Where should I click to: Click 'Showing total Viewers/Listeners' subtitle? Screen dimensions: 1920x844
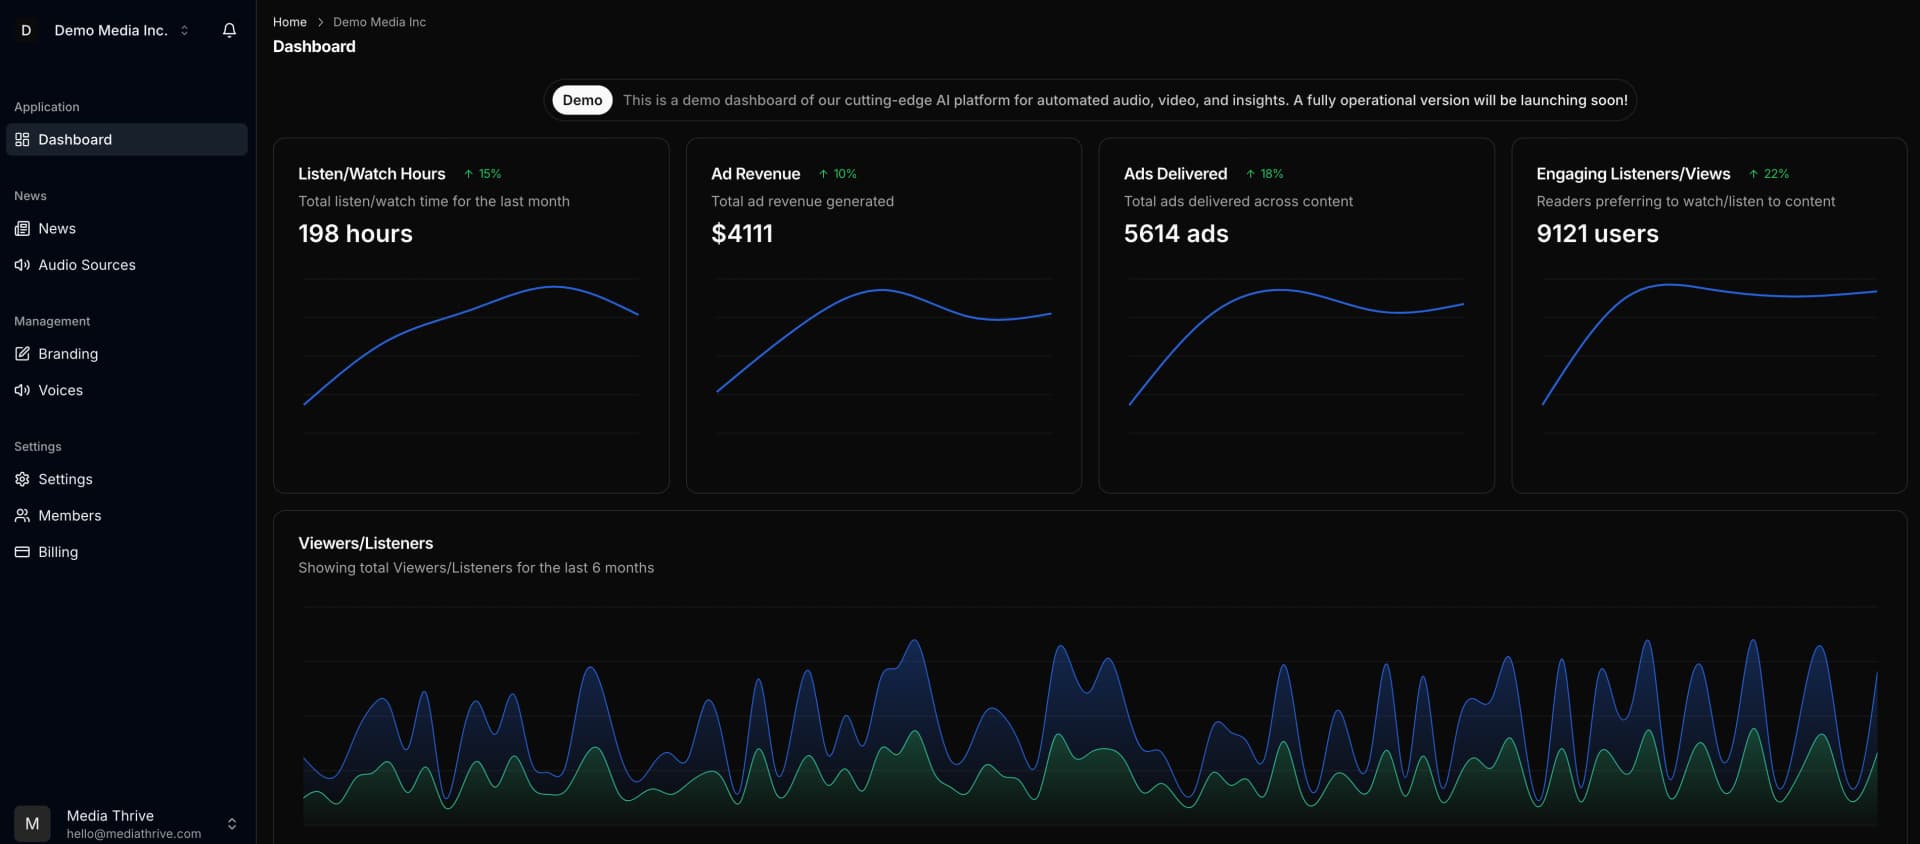476,568
